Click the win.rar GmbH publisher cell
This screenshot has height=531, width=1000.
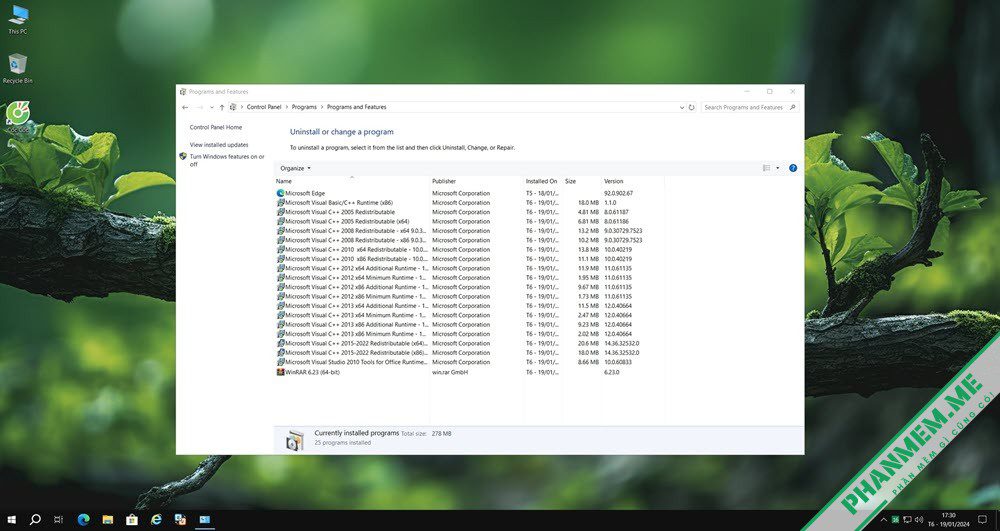click(x=450, y=372)
